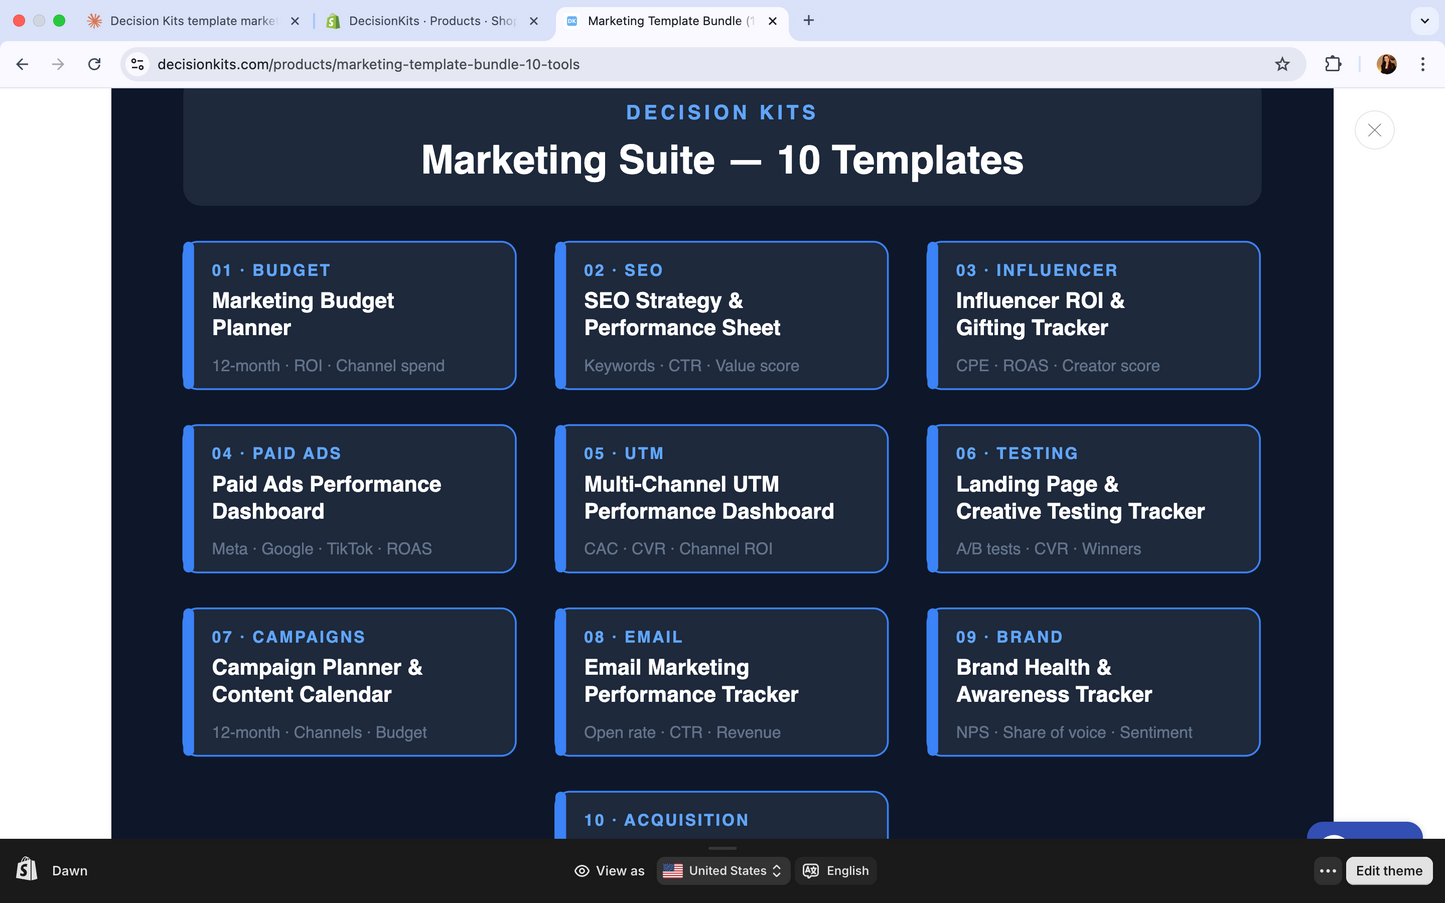Click the US flag icon in country selector
The width and height of the screenshot is (1445, 903).
click(x=673, y=870)
